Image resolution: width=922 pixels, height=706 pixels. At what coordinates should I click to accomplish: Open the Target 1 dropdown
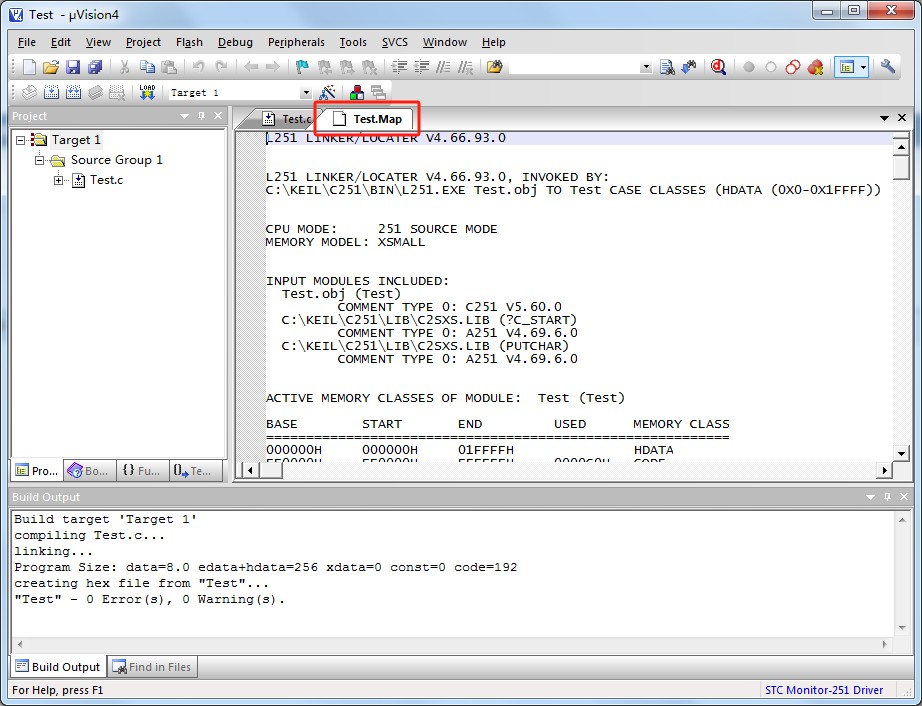tap(306, 93)
